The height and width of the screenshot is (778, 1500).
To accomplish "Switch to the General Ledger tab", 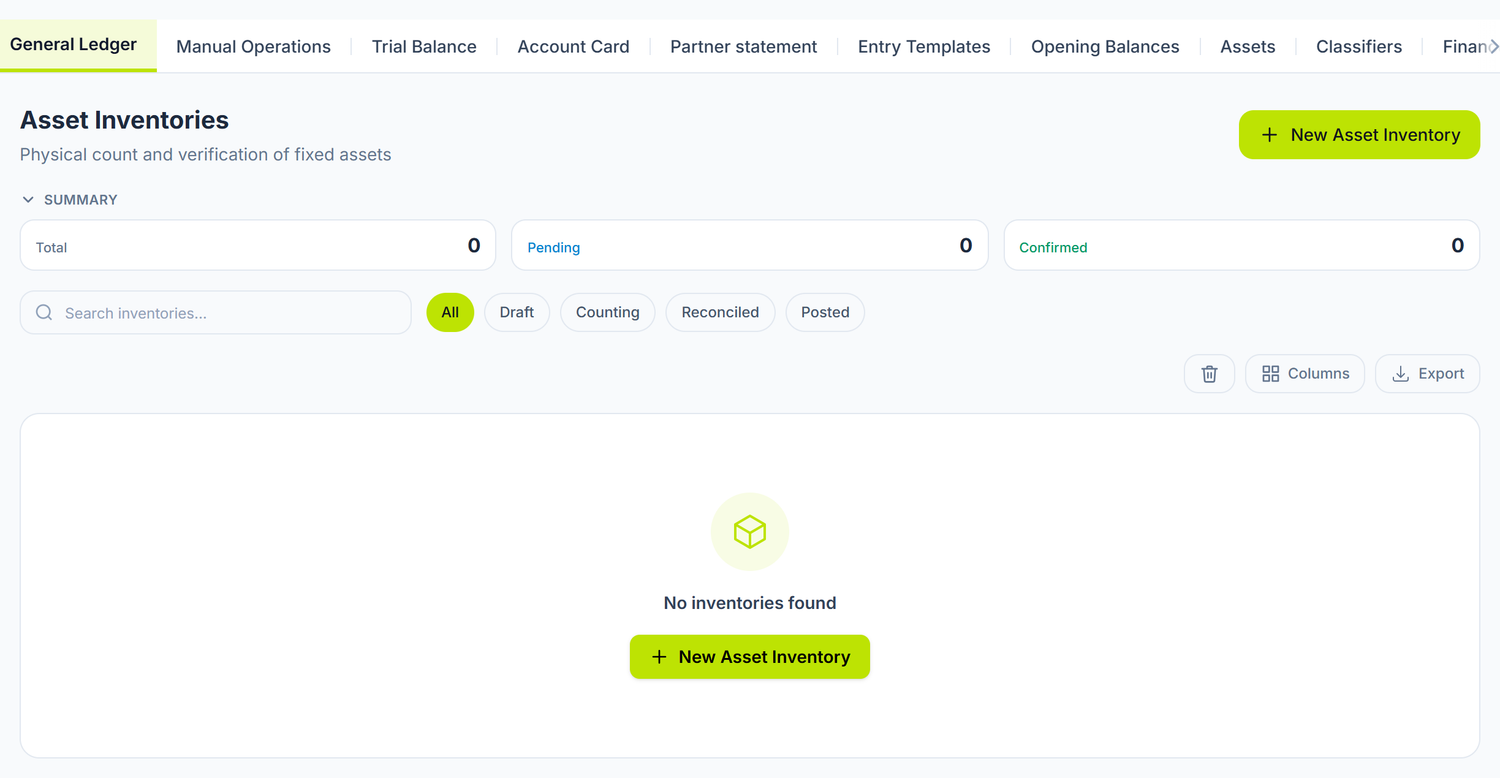I will pyautogui.click(x=78, y=45).
